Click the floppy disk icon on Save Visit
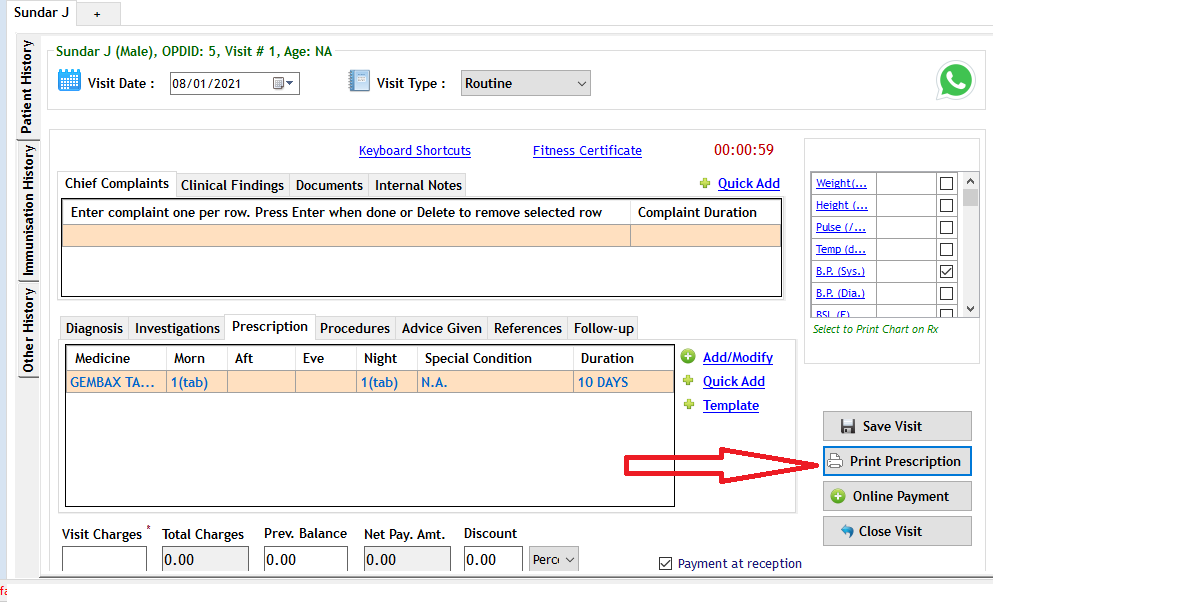The height and width of the screenshot is (614, 1195). pyautogui.click(x=848, y=426)
